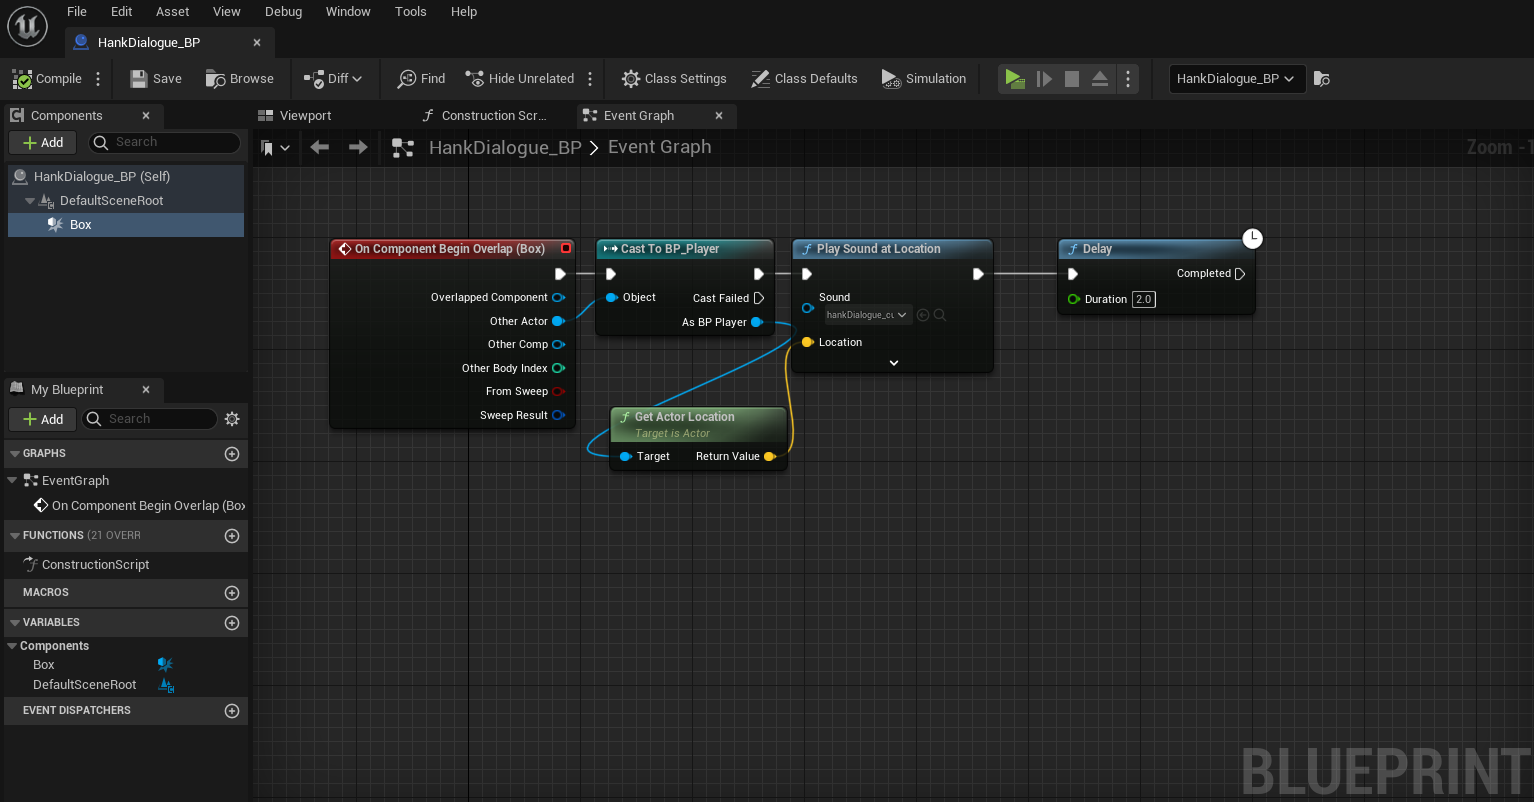Save the blueprint with Save button
The width and height of the screenshot is (1534, 802).
(156, 79)
